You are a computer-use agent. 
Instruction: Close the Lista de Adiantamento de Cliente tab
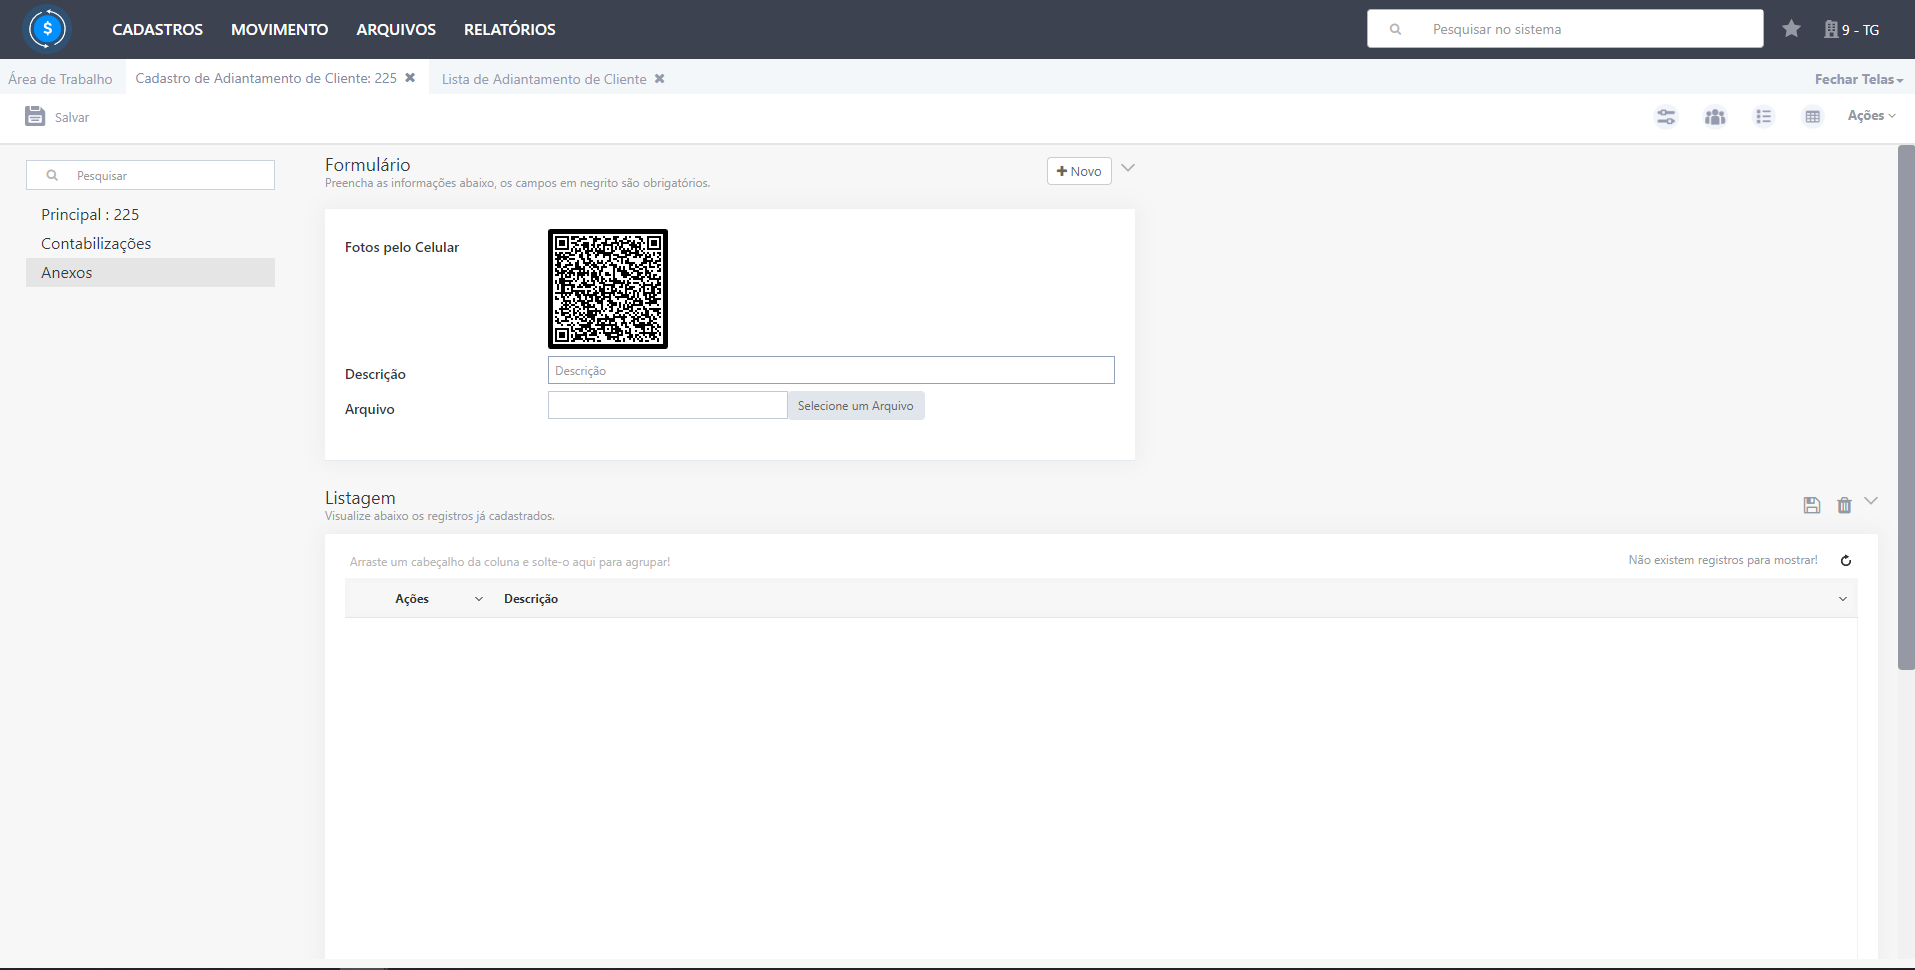tap(660, 78)
